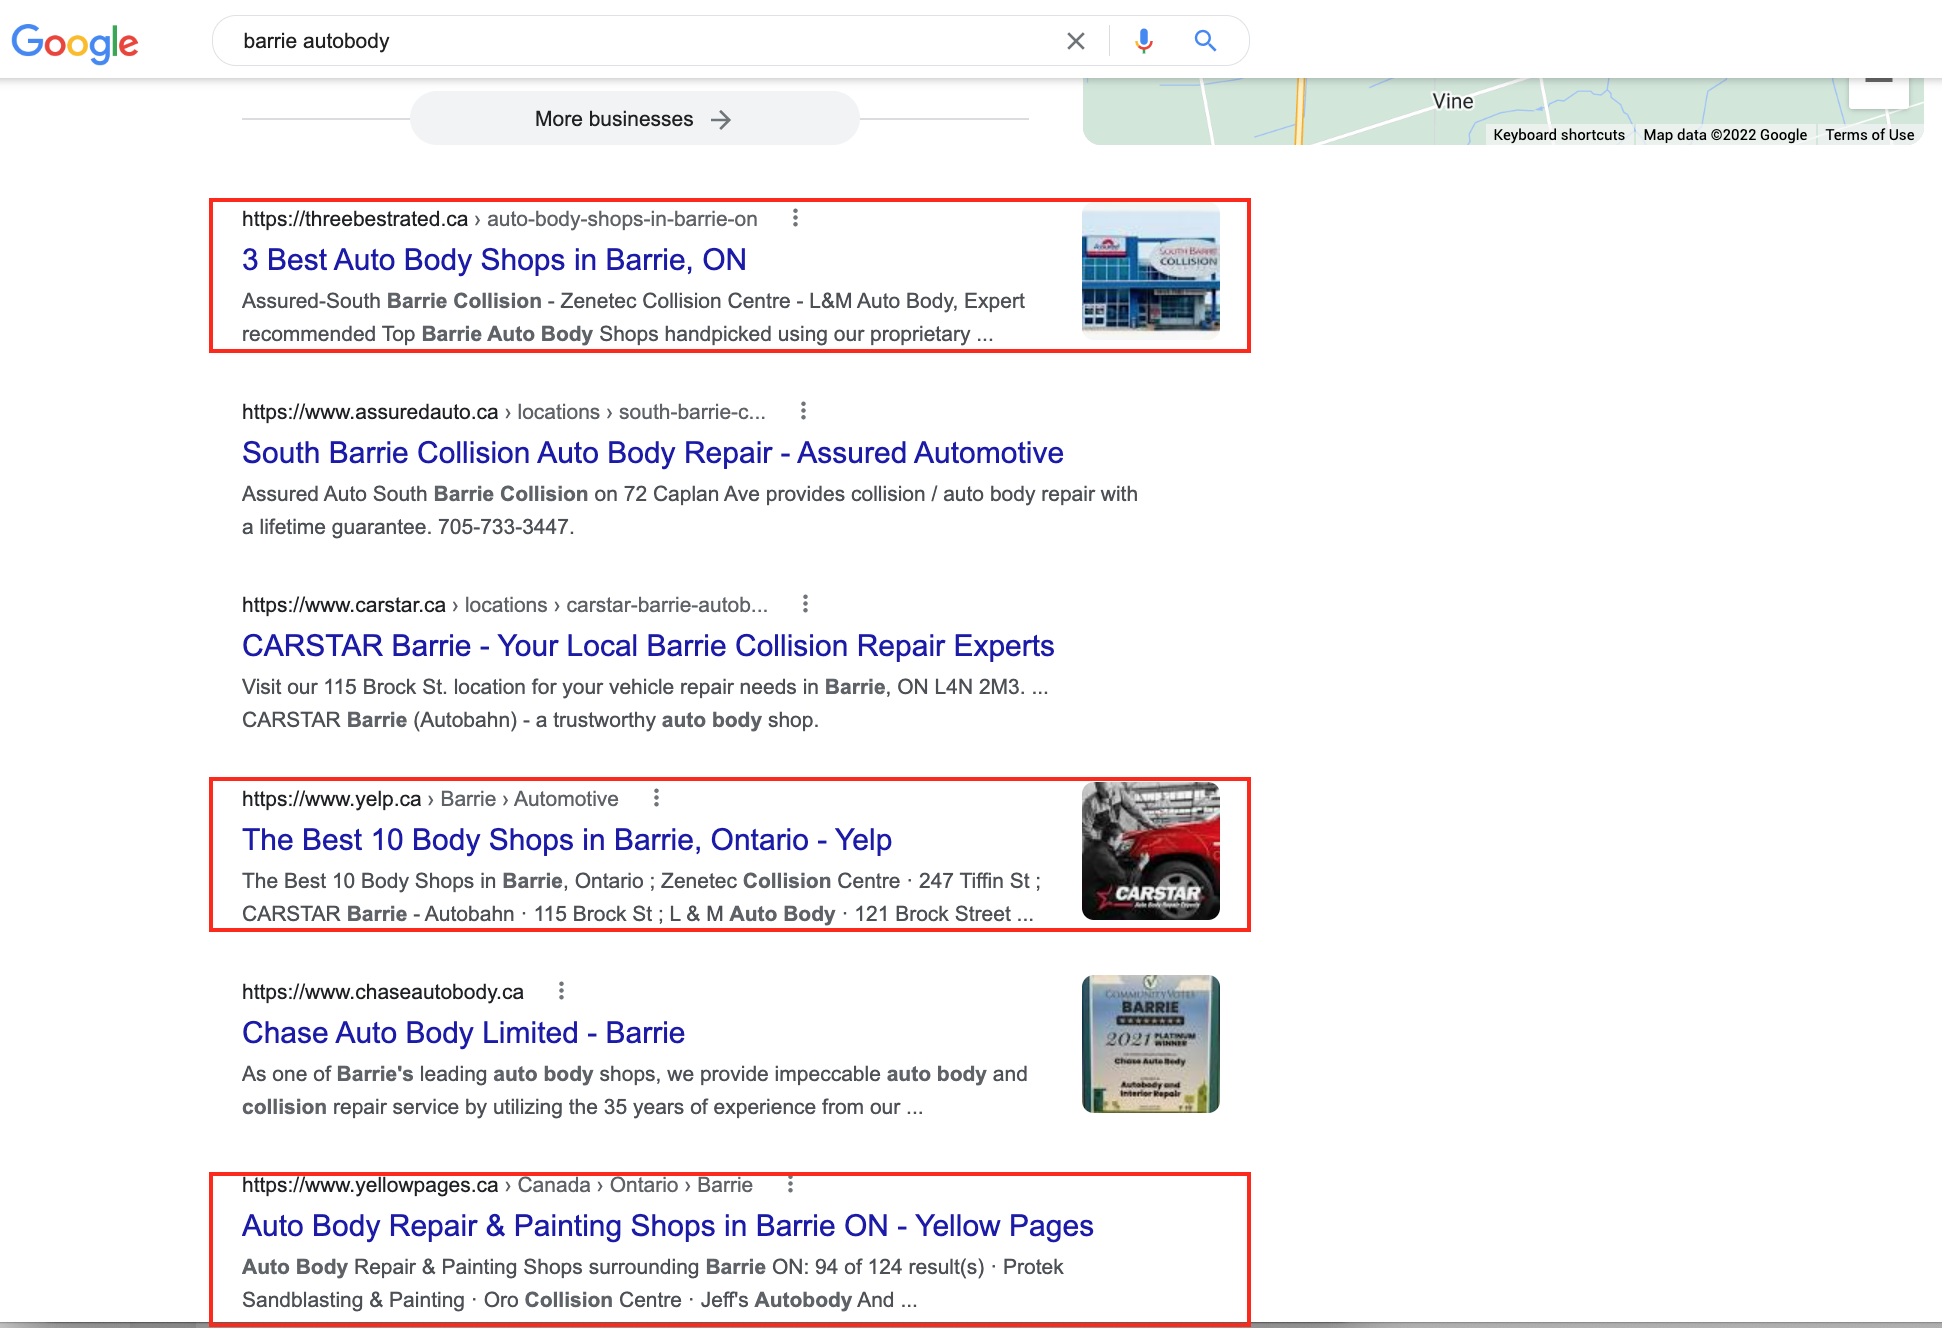Open the options menu on the Yellow Pages result

click(790, 1184)
